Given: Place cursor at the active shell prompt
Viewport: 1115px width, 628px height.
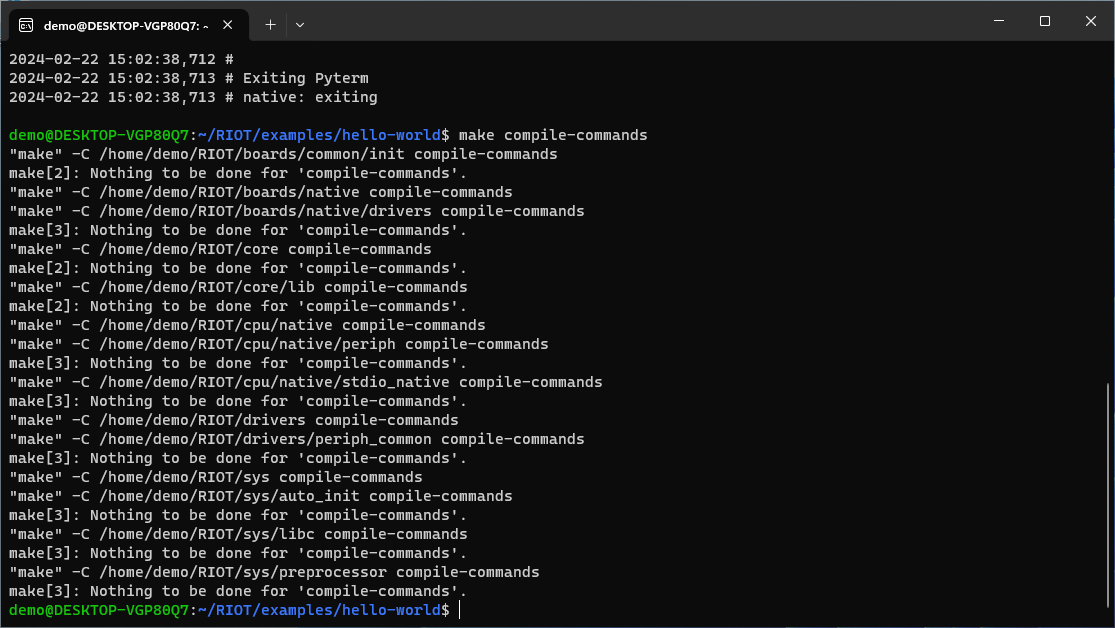Looking at the screenshot, I should pos(459,610).
